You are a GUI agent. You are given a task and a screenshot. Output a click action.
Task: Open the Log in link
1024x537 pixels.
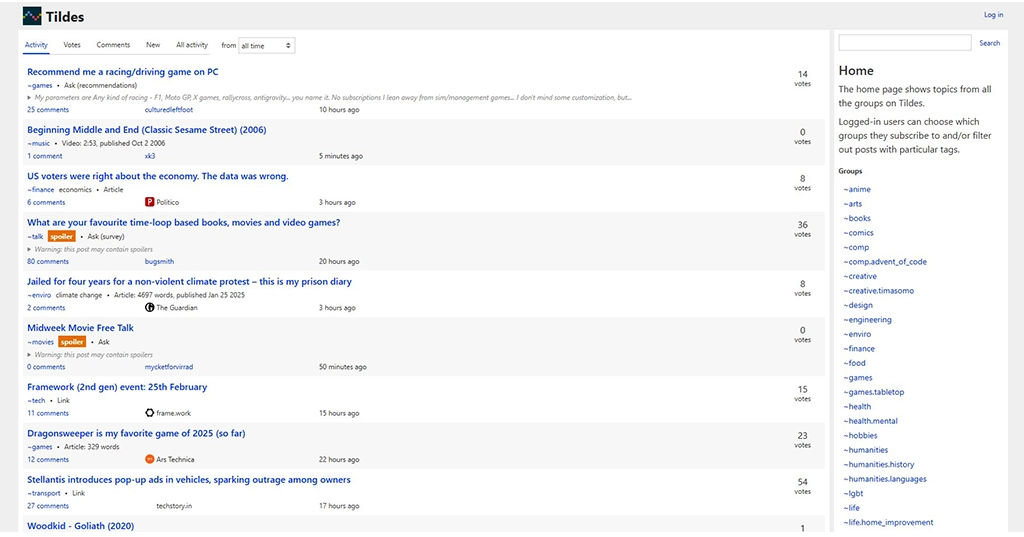(x=993, y=15)
